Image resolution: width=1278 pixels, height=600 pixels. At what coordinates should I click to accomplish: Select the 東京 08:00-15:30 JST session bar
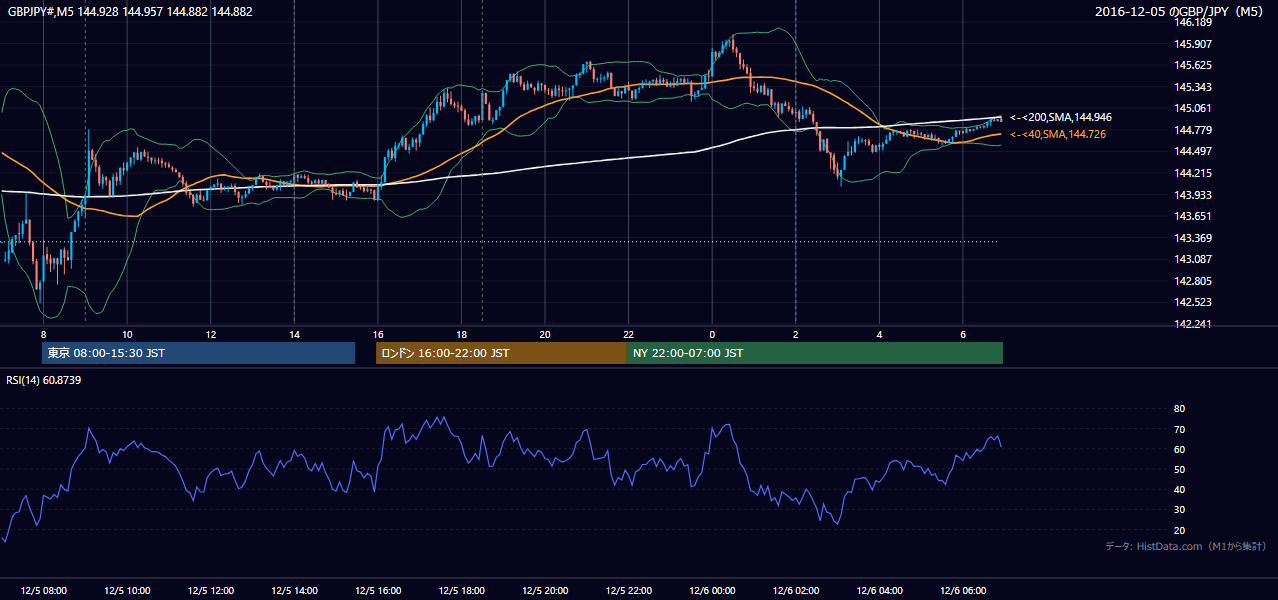(x=198, y=353)
